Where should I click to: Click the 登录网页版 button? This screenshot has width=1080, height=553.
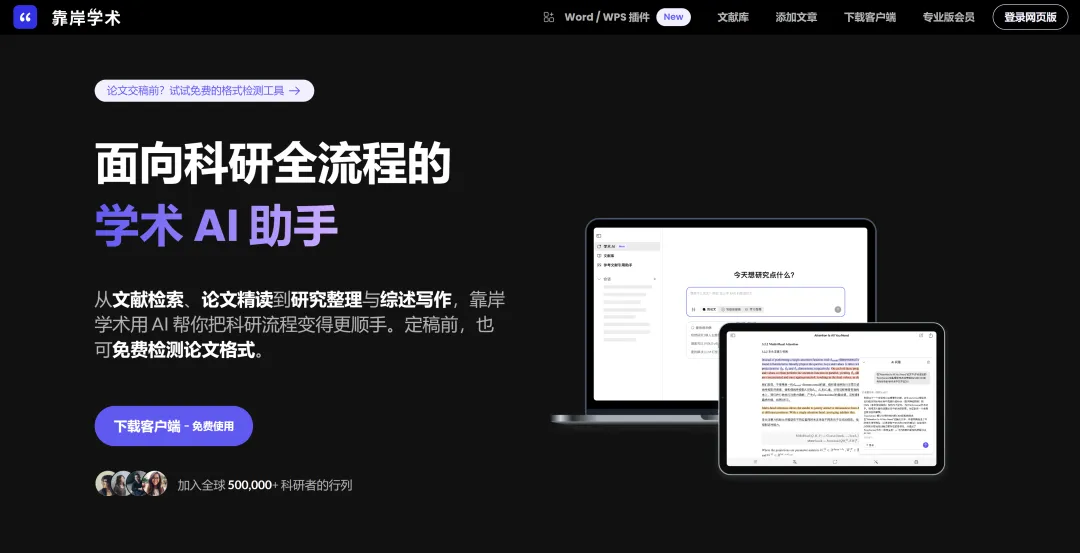coord(1030,17)
